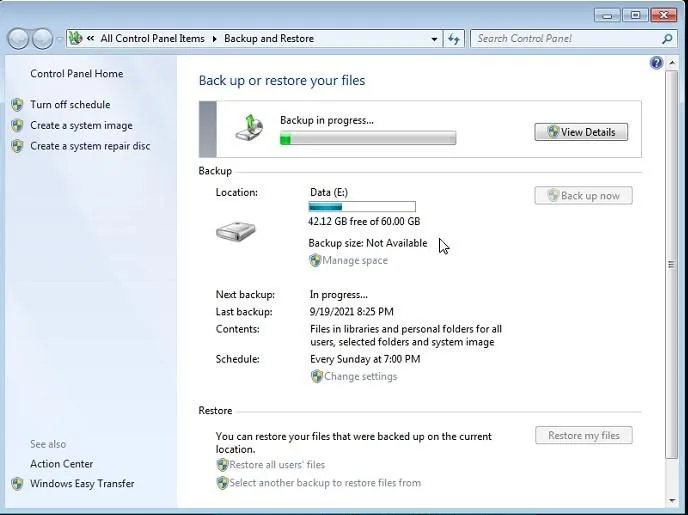Expand the breadcrumb double-chevron in address bar
The image size is (688, 515).
(91, 39)
